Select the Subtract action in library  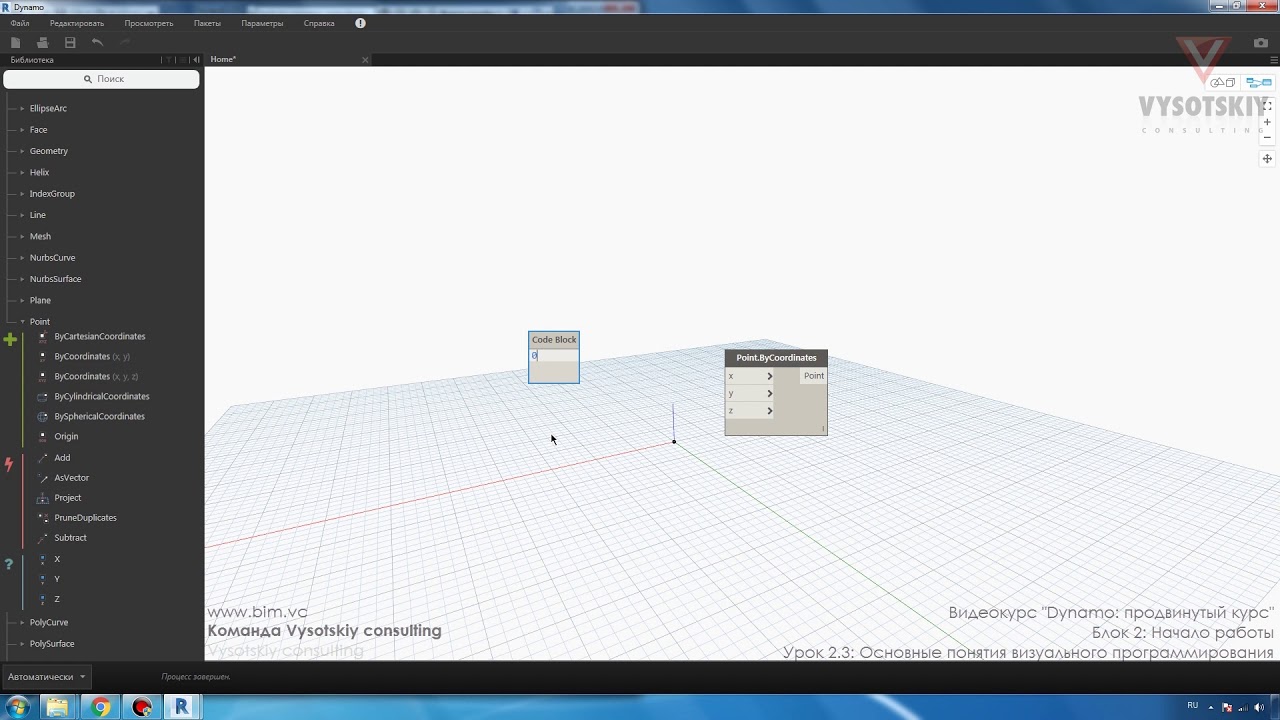point(70,538)
